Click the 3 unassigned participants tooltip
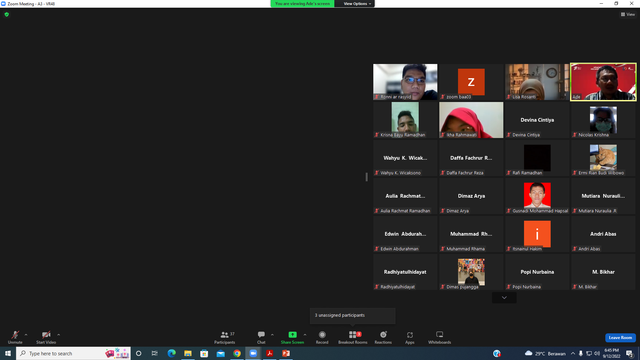640x360 pixels. point(353,316)
